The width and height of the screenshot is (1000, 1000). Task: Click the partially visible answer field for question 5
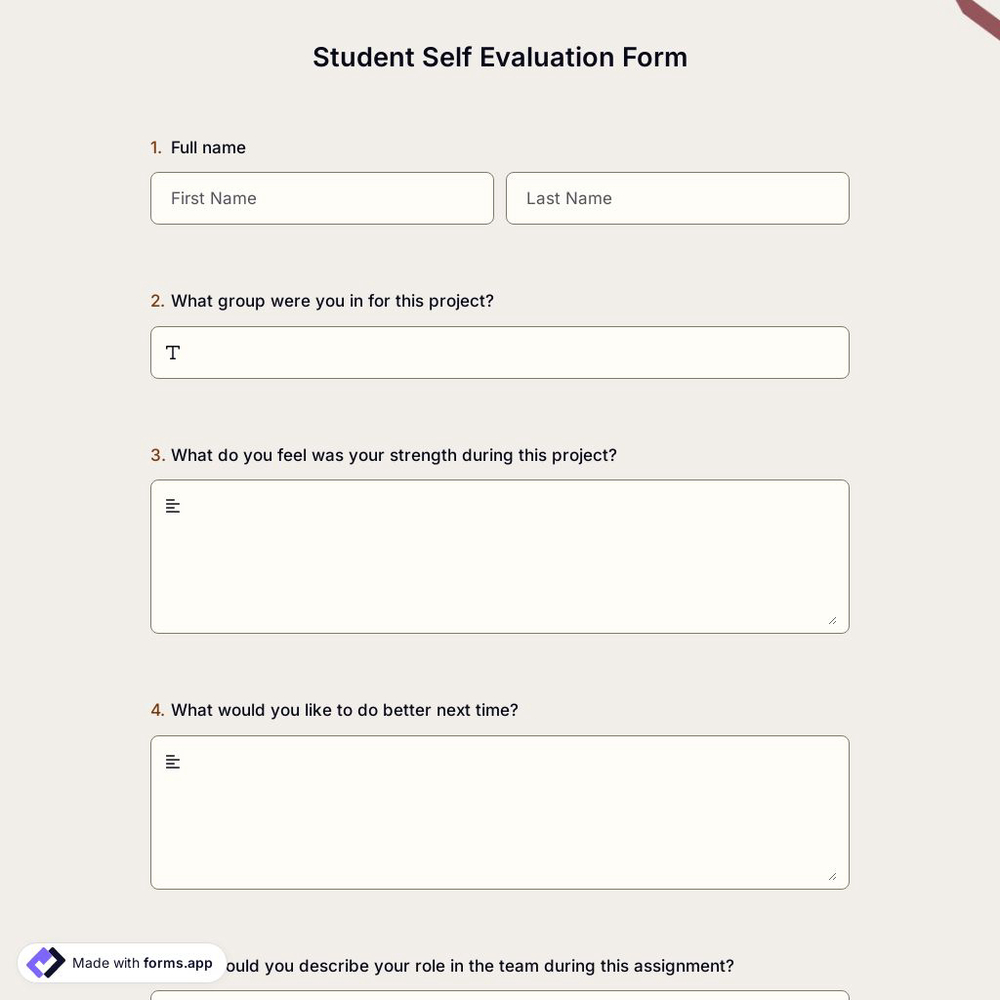(x=500, y=996)
